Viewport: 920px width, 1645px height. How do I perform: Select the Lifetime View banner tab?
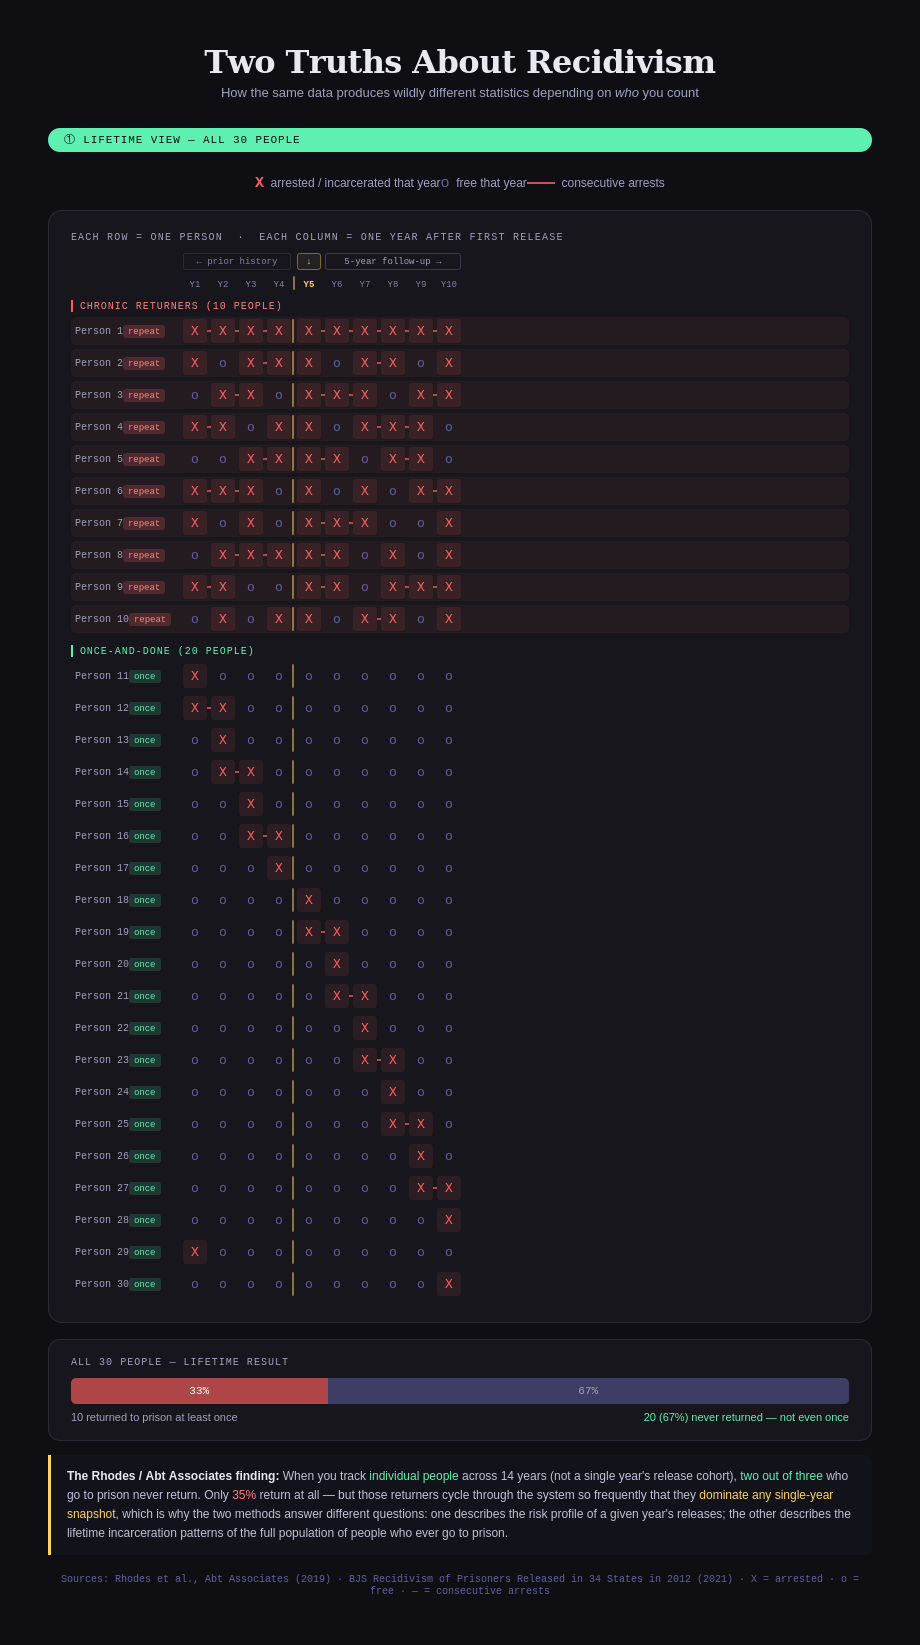(x=460, y=140)
